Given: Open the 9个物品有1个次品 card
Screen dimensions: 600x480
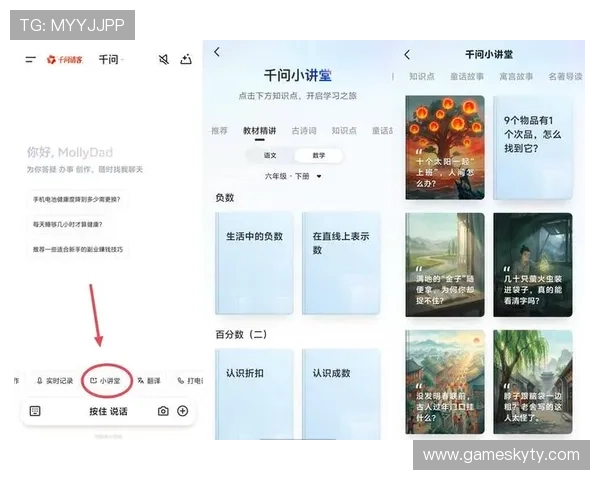Looking at the screenshot, I should click(x=533, y=148).
